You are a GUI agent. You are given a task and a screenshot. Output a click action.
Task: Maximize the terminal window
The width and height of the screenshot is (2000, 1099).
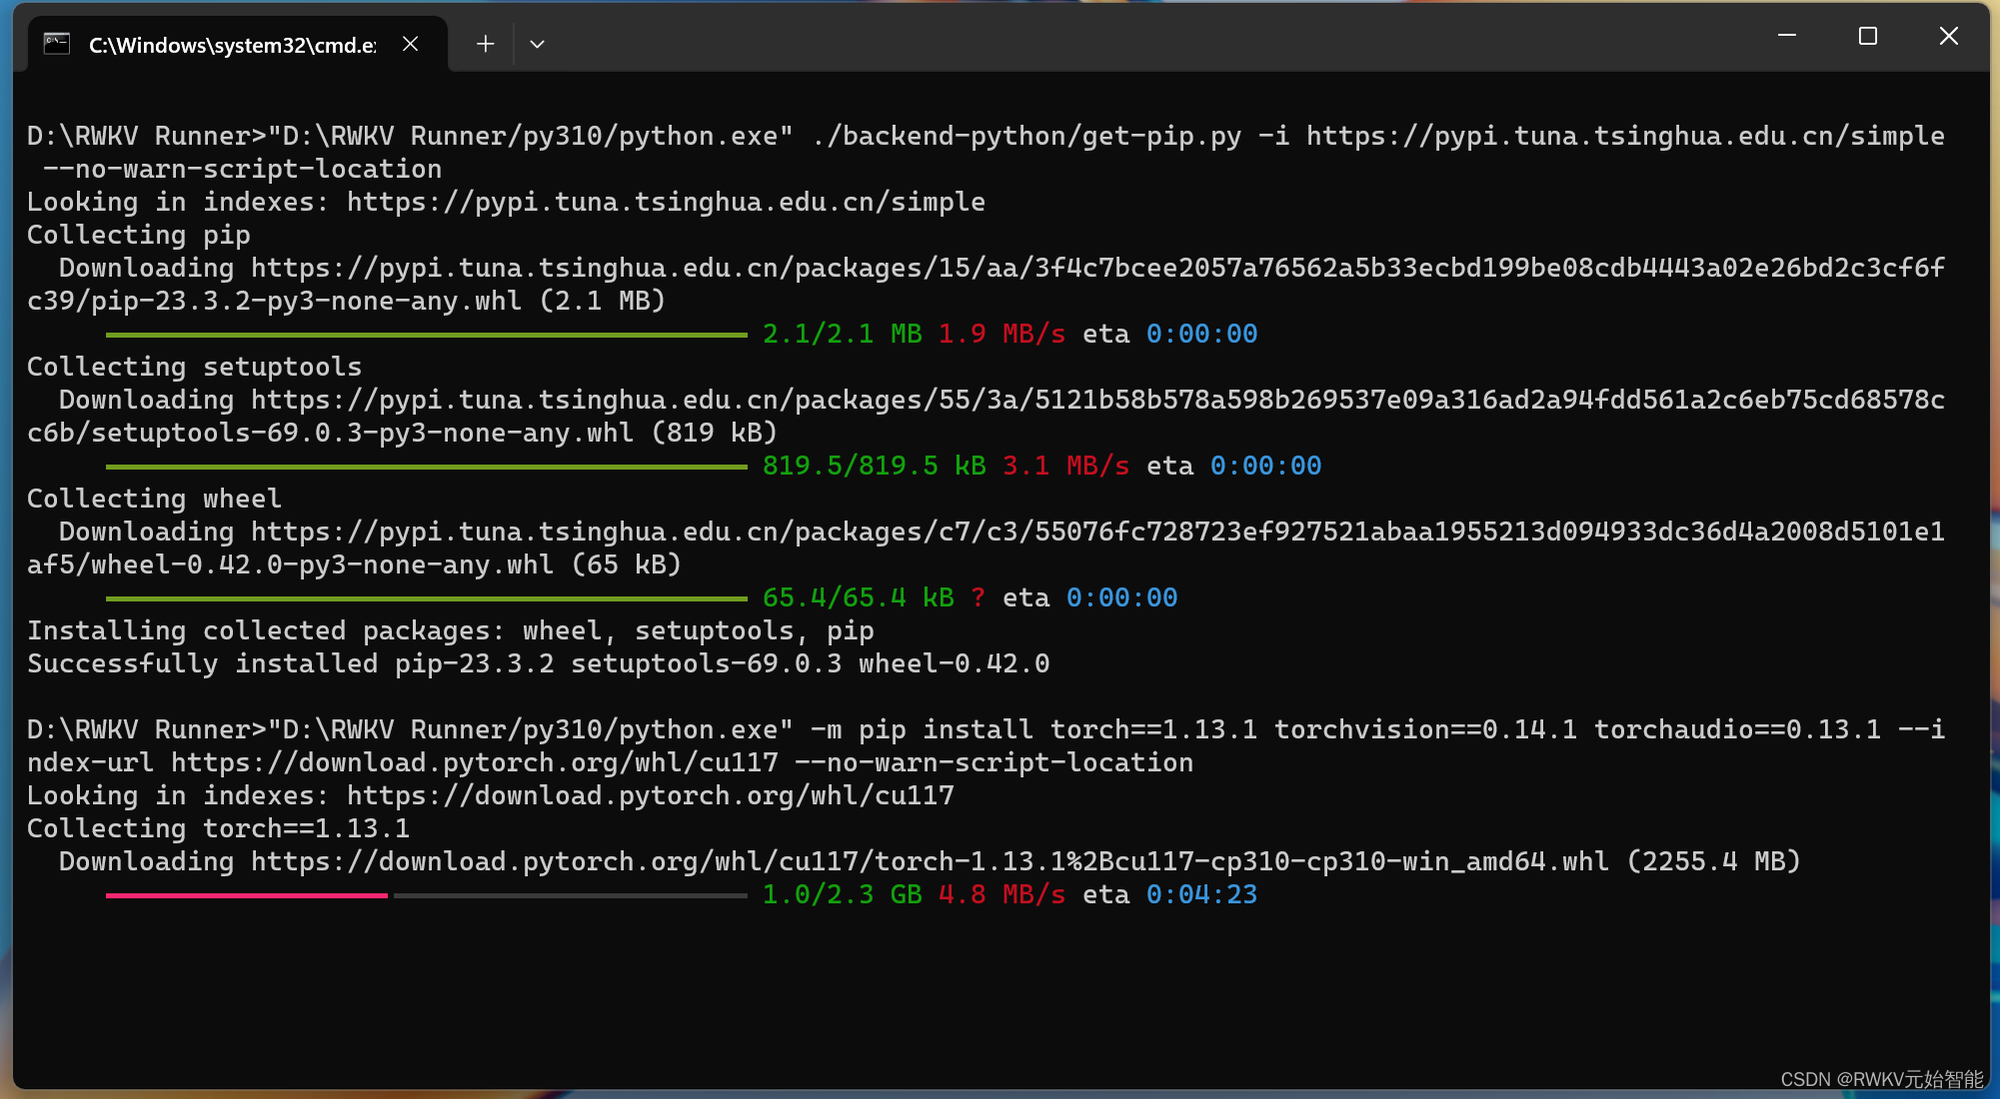tap(1867, 36)
